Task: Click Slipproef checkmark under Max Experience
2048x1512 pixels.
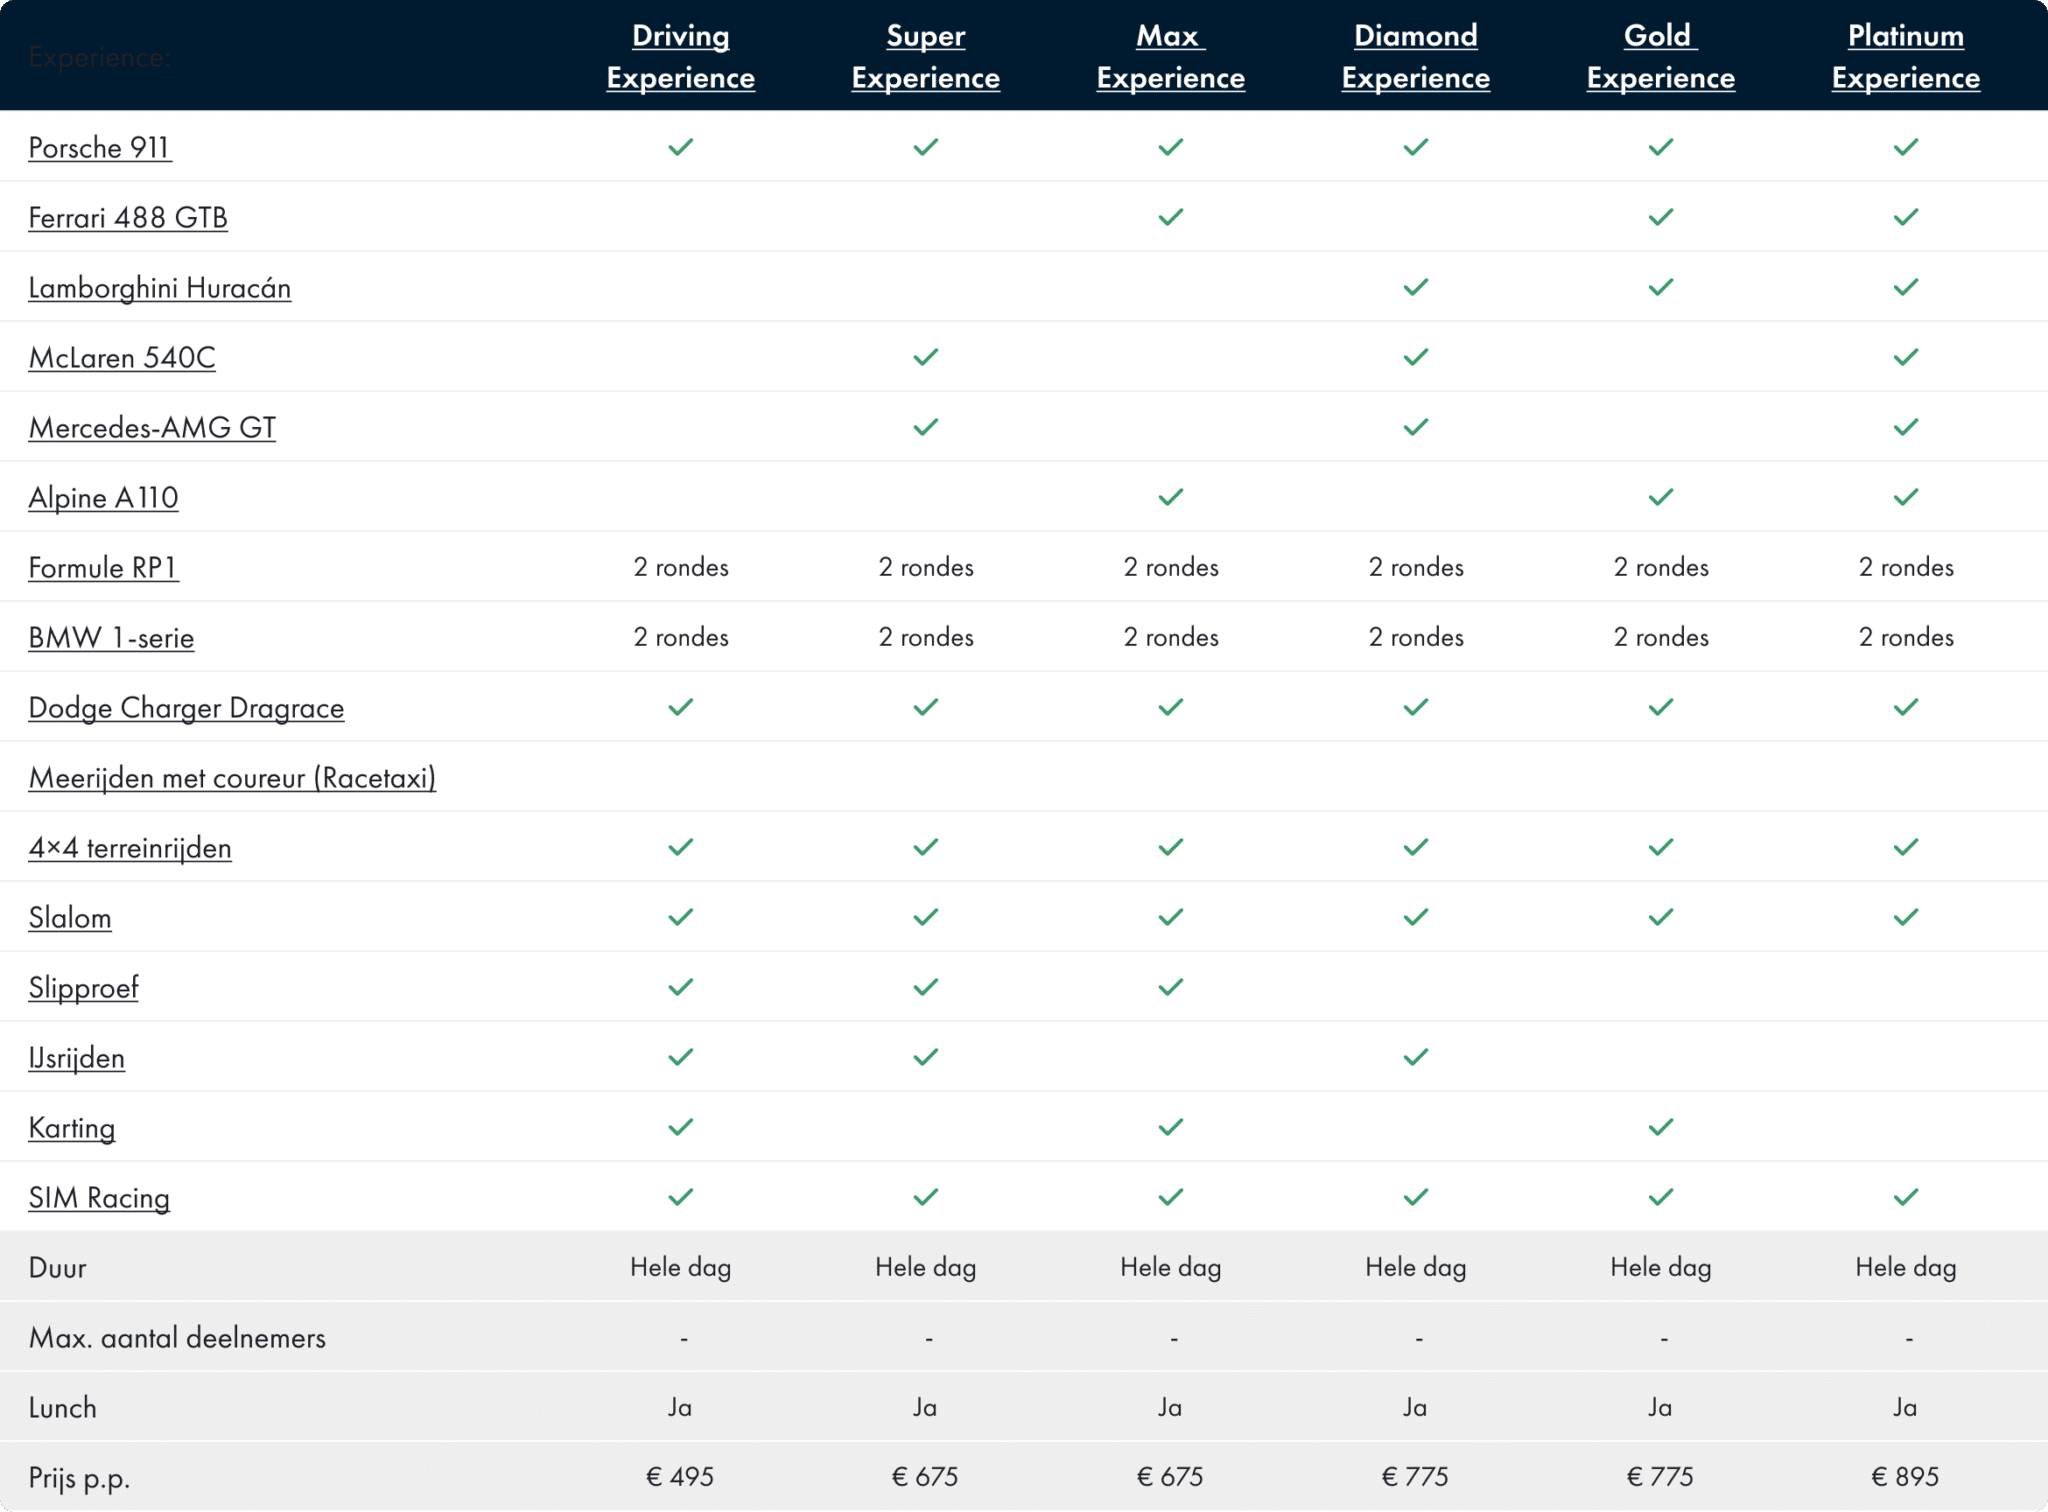Action: (1171, 987)
